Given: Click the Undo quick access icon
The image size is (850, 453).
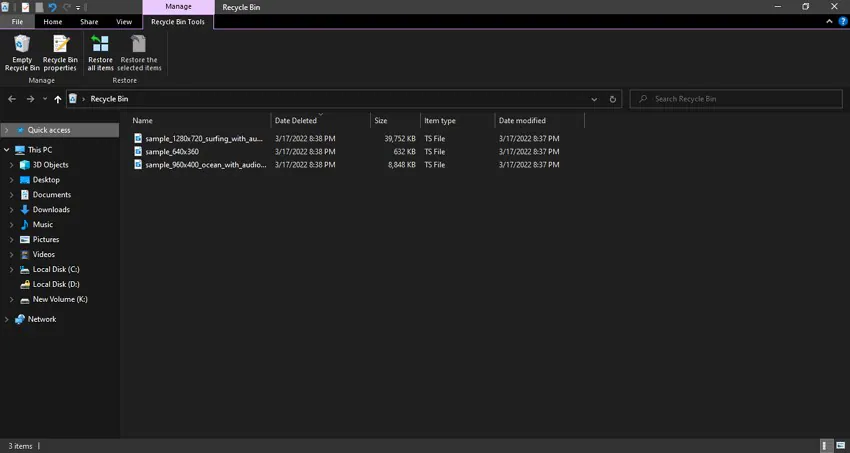Looking at the screenshot, I should coord(53,7).
